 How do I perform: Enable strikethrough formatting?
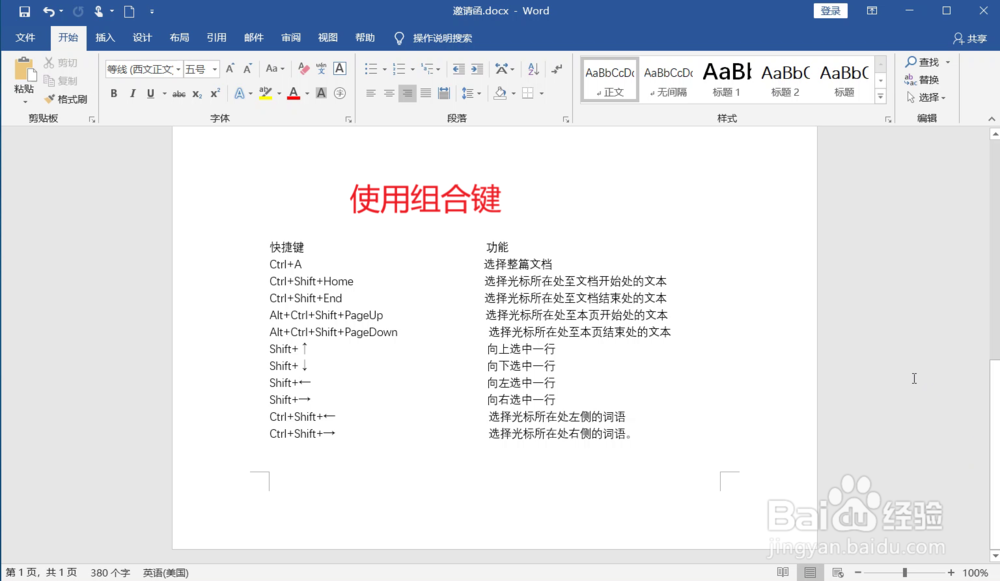click(x=180, y=93)
